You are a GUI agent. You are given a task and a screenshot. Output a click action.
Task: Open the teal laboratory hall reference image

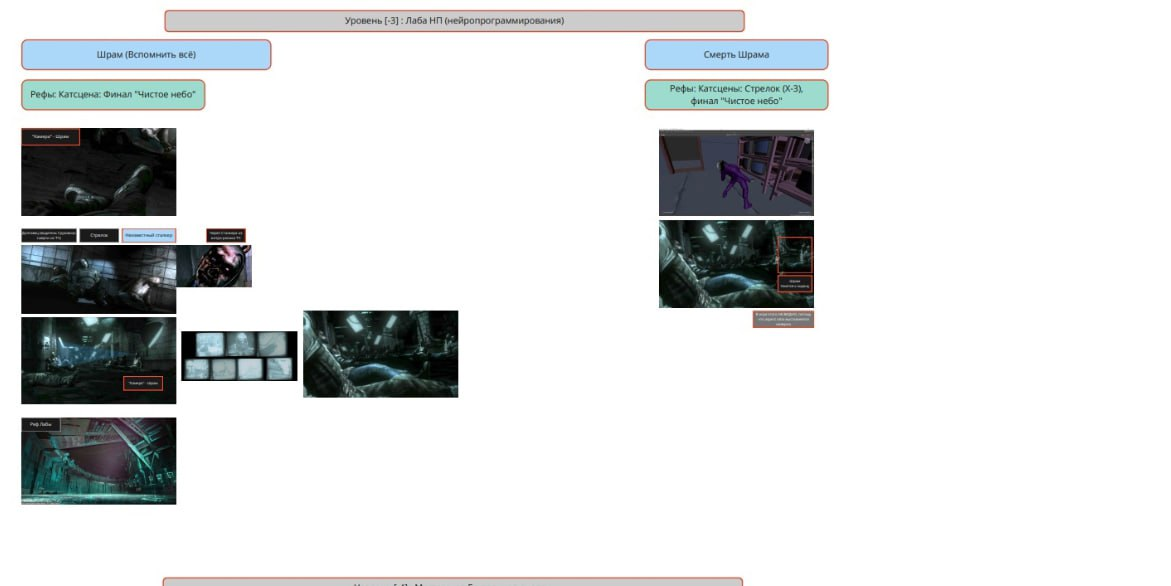click(99, 461)
